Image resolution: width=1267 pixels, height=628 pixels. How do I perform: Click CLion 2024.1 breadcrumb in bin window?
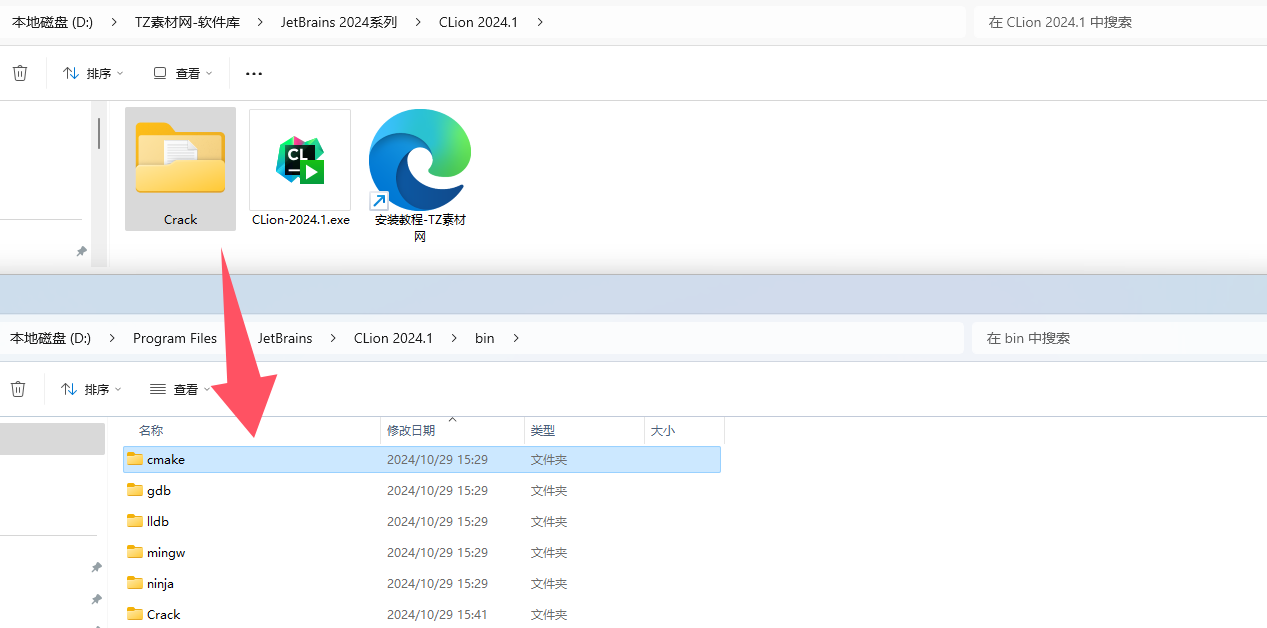[393, 338]
